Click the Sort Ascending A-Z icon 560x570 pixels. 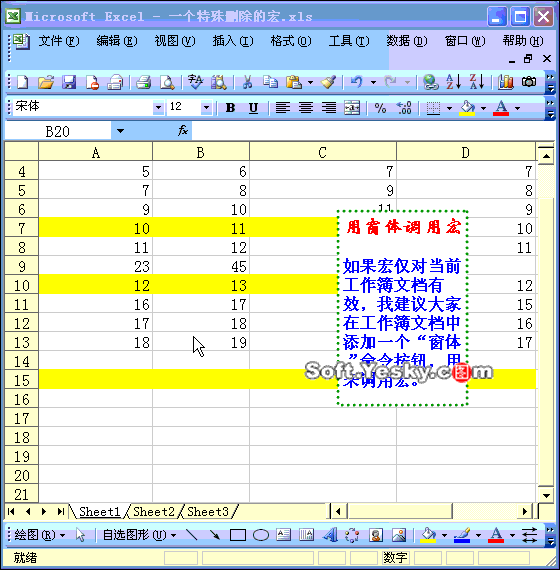pos(453,82)
